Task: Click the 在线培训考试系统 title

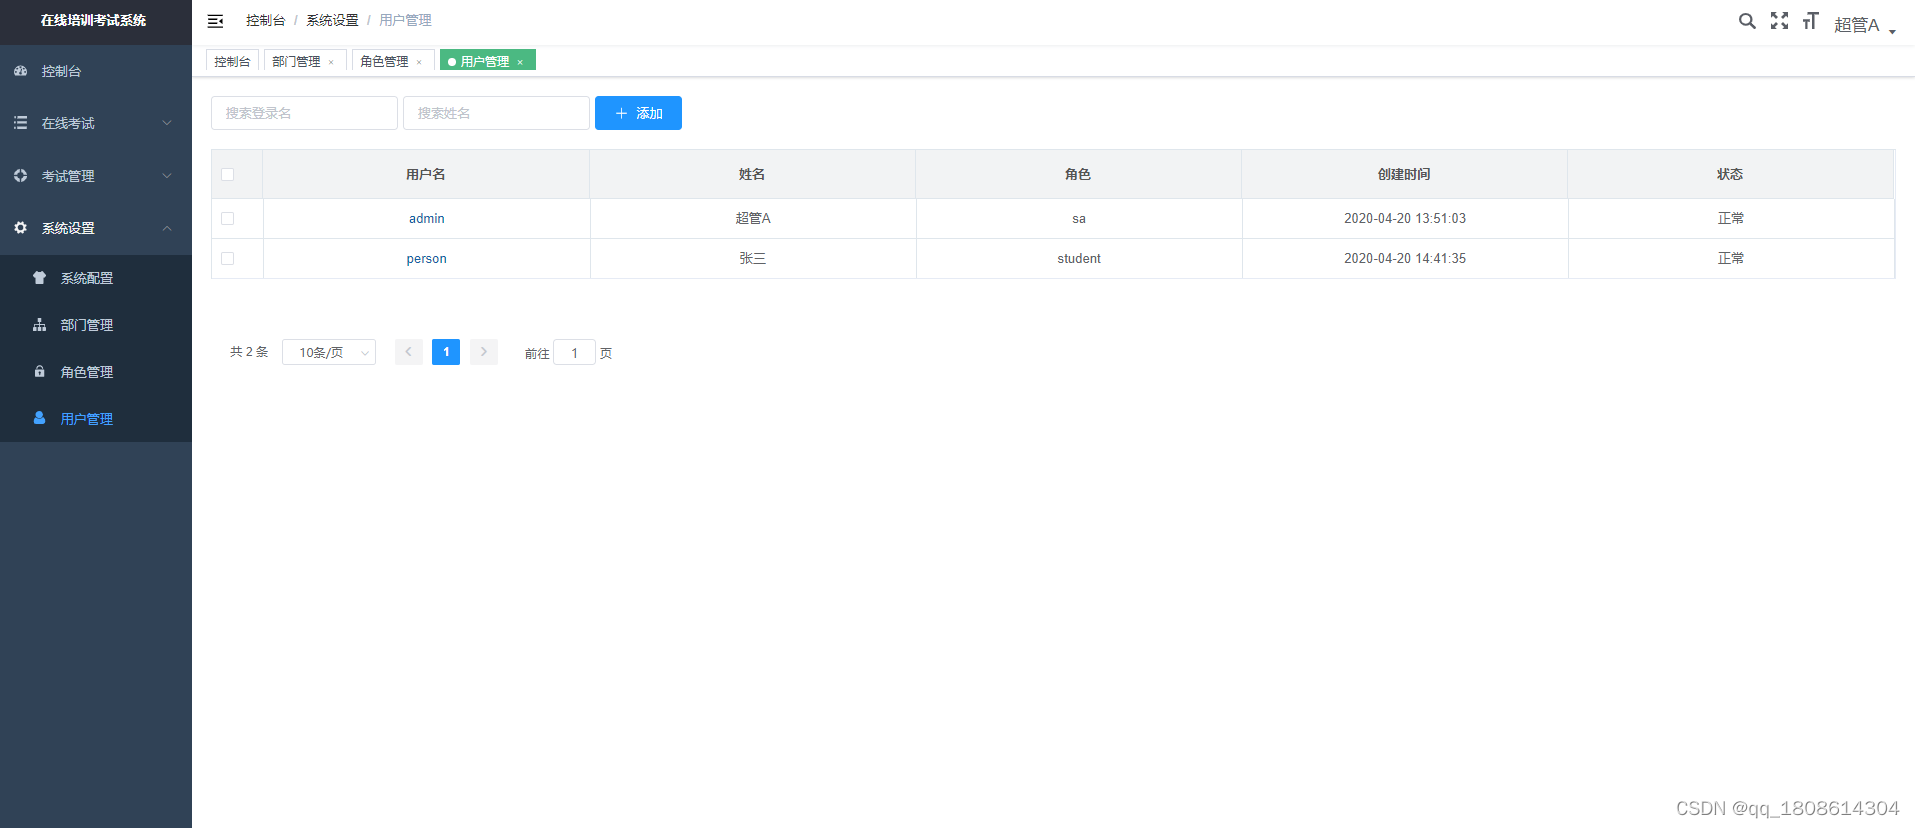Action: tap(93, 20)
